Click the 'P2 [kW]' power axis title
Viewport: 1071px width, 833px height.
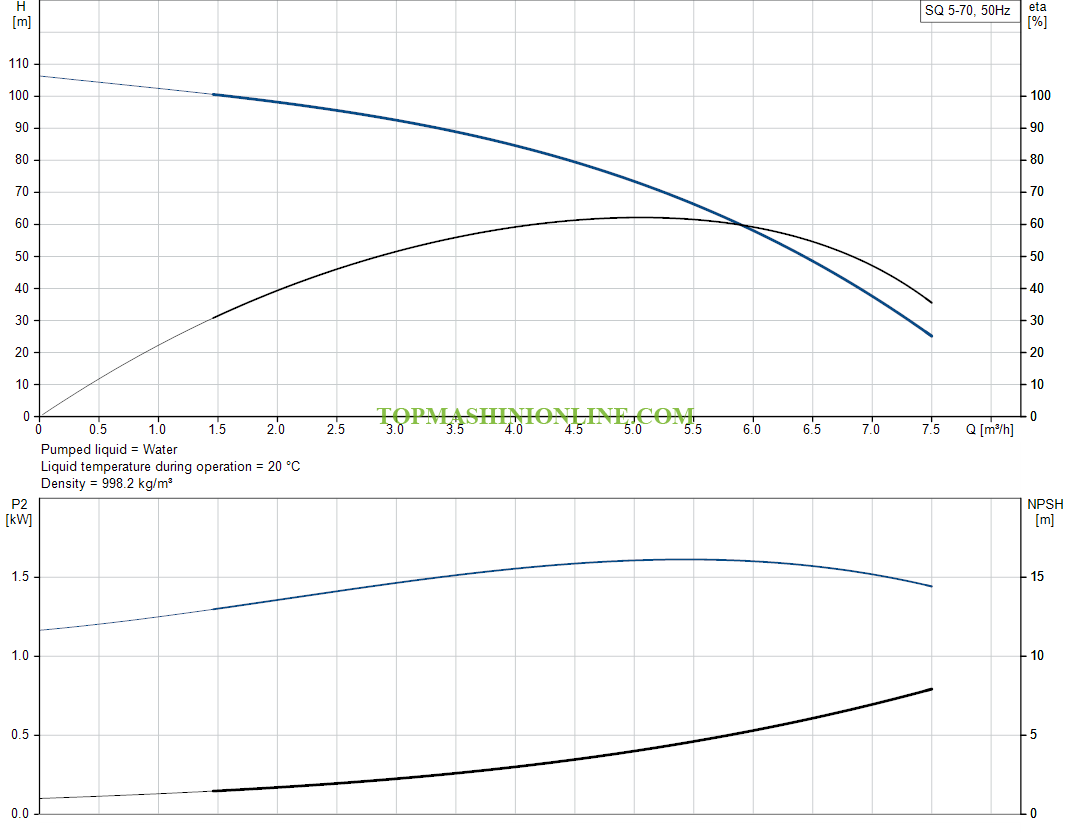pos(19,512)
